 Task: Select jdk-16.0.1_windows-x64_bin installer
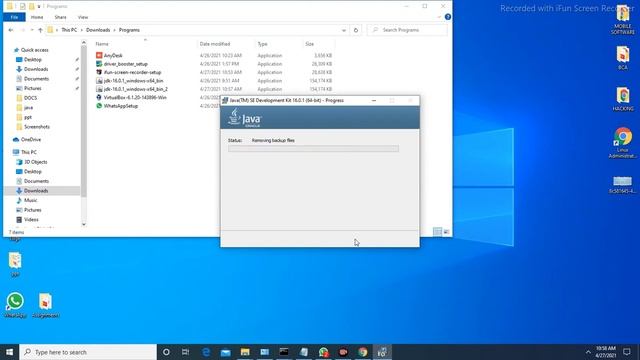coord(129,80)
